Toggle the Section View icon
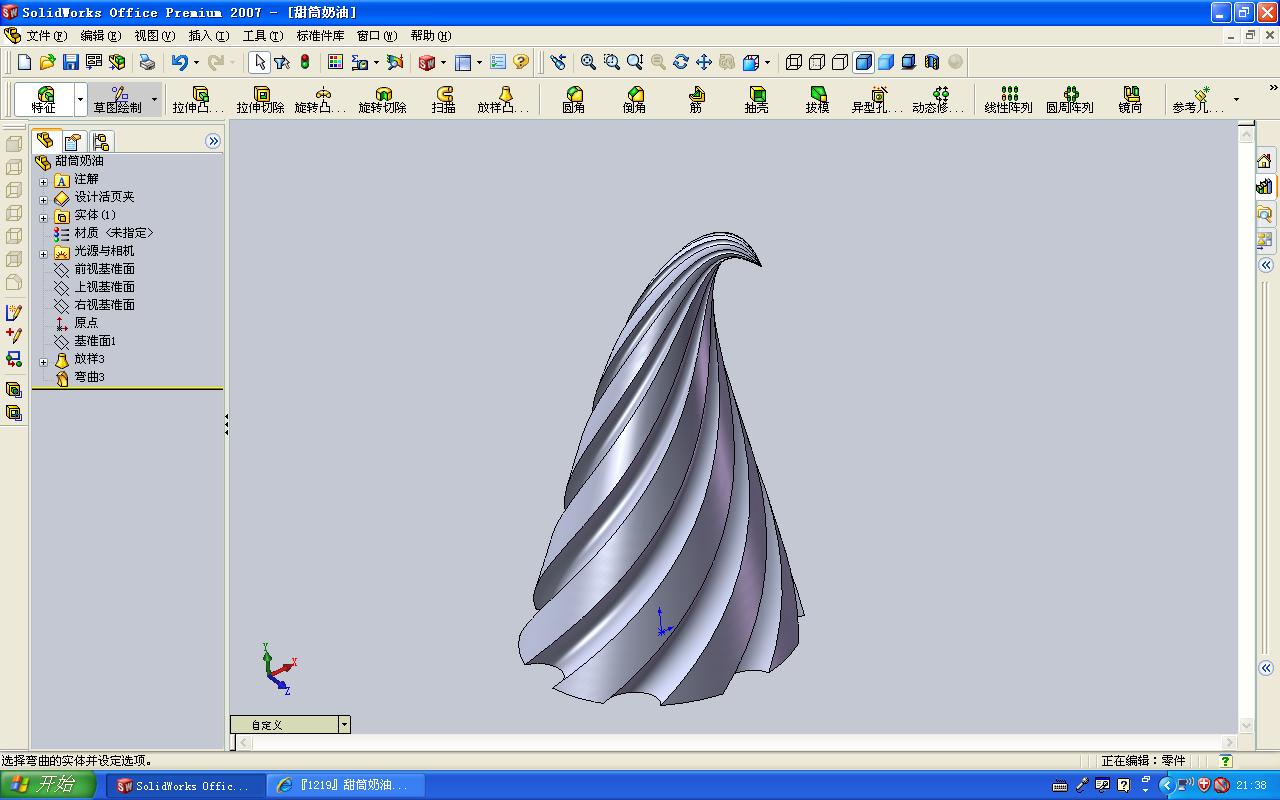Screen dimensions: 1280x800 [x=932, y=62]
